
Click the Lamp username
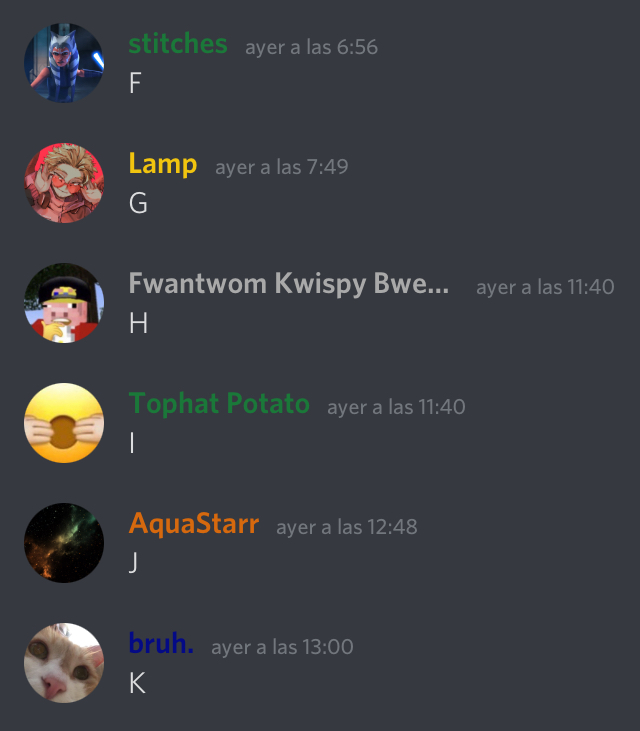(x=163, y=164)
